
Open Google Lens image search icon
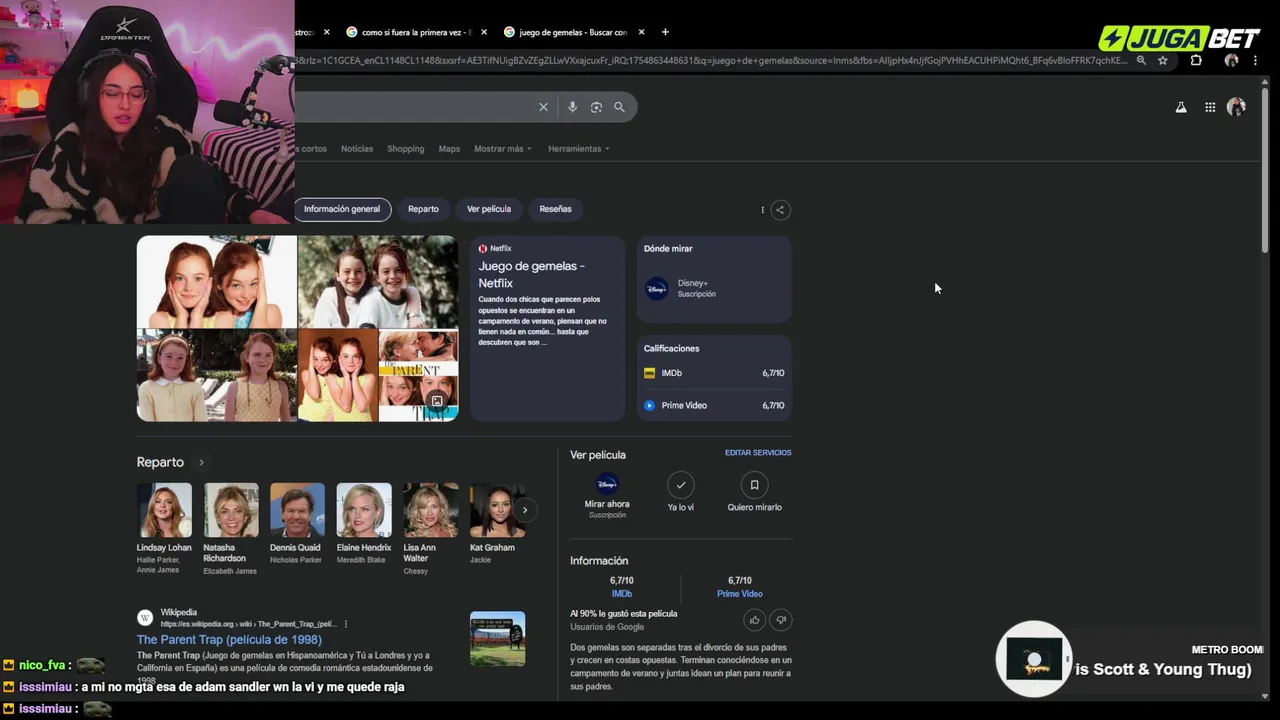pyautogui.click(x=596, y=107)
